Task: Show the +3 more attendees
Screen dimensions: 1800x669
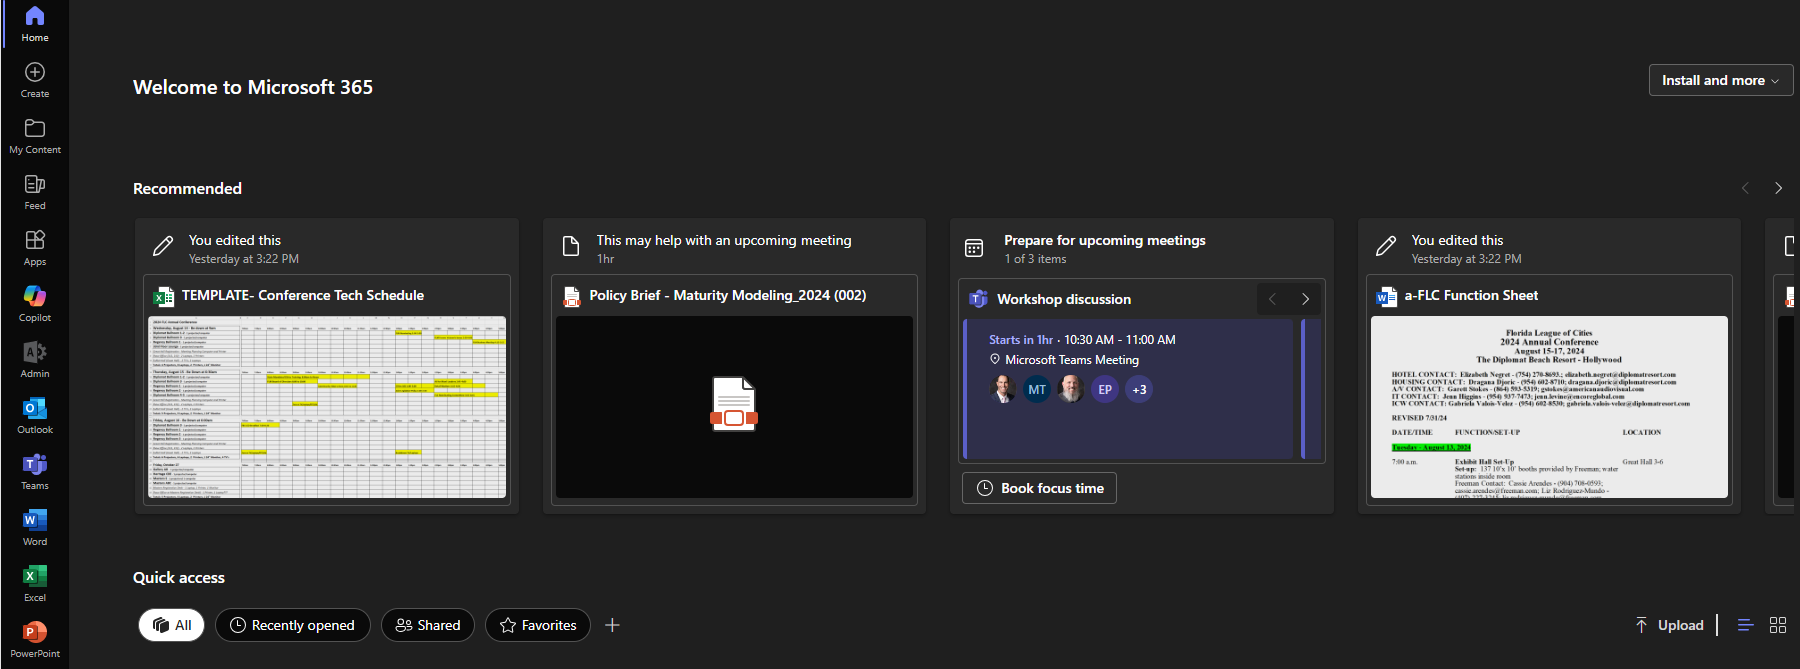Action: point(1139,390)
